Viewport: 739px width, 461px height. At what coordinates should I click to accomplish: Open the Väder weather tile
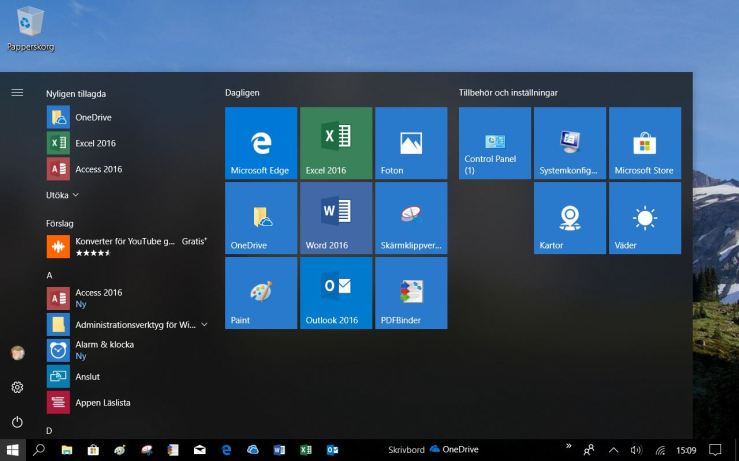tap(645, 218)
